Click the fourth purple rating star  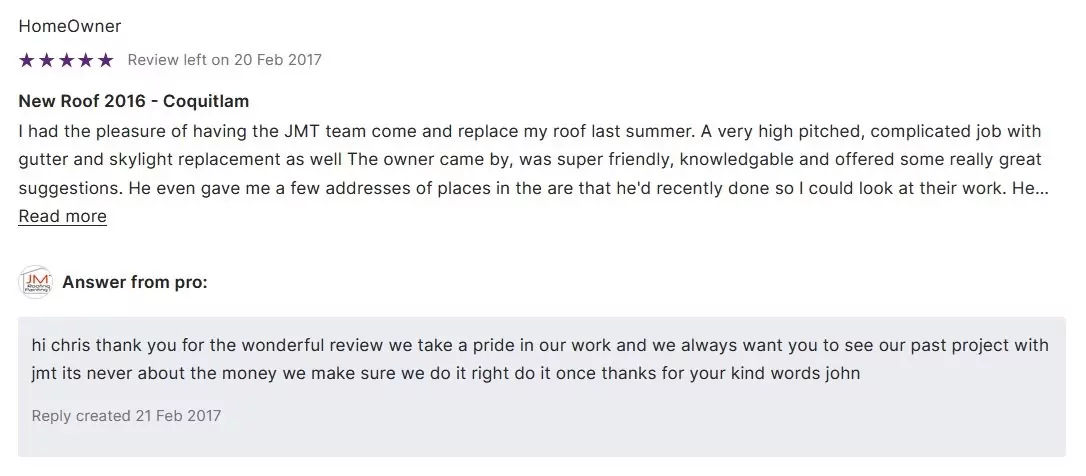pyautogui.click(x=86, y=60)
